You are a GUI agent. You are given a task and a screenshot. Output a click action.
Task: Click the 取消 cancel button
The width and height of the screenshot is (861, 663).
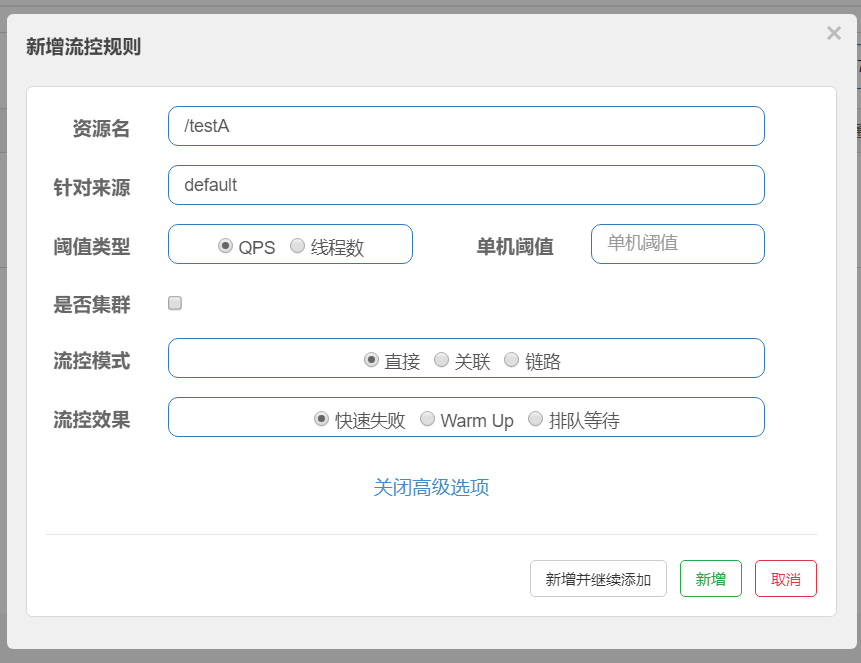(785, 578)
